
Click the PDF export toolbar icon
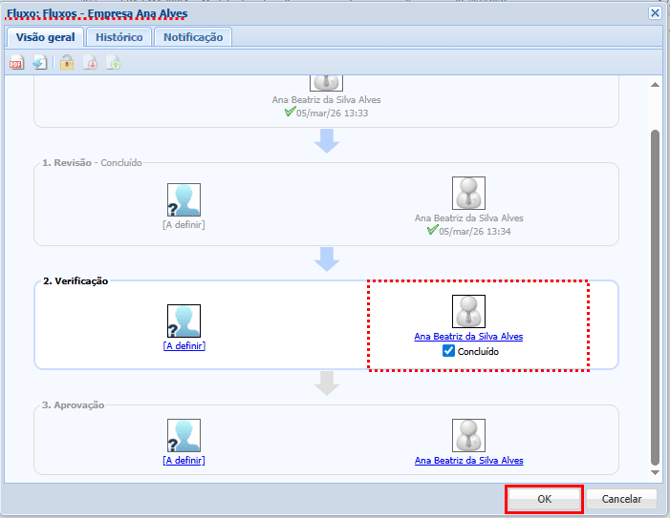coord(16,63)
